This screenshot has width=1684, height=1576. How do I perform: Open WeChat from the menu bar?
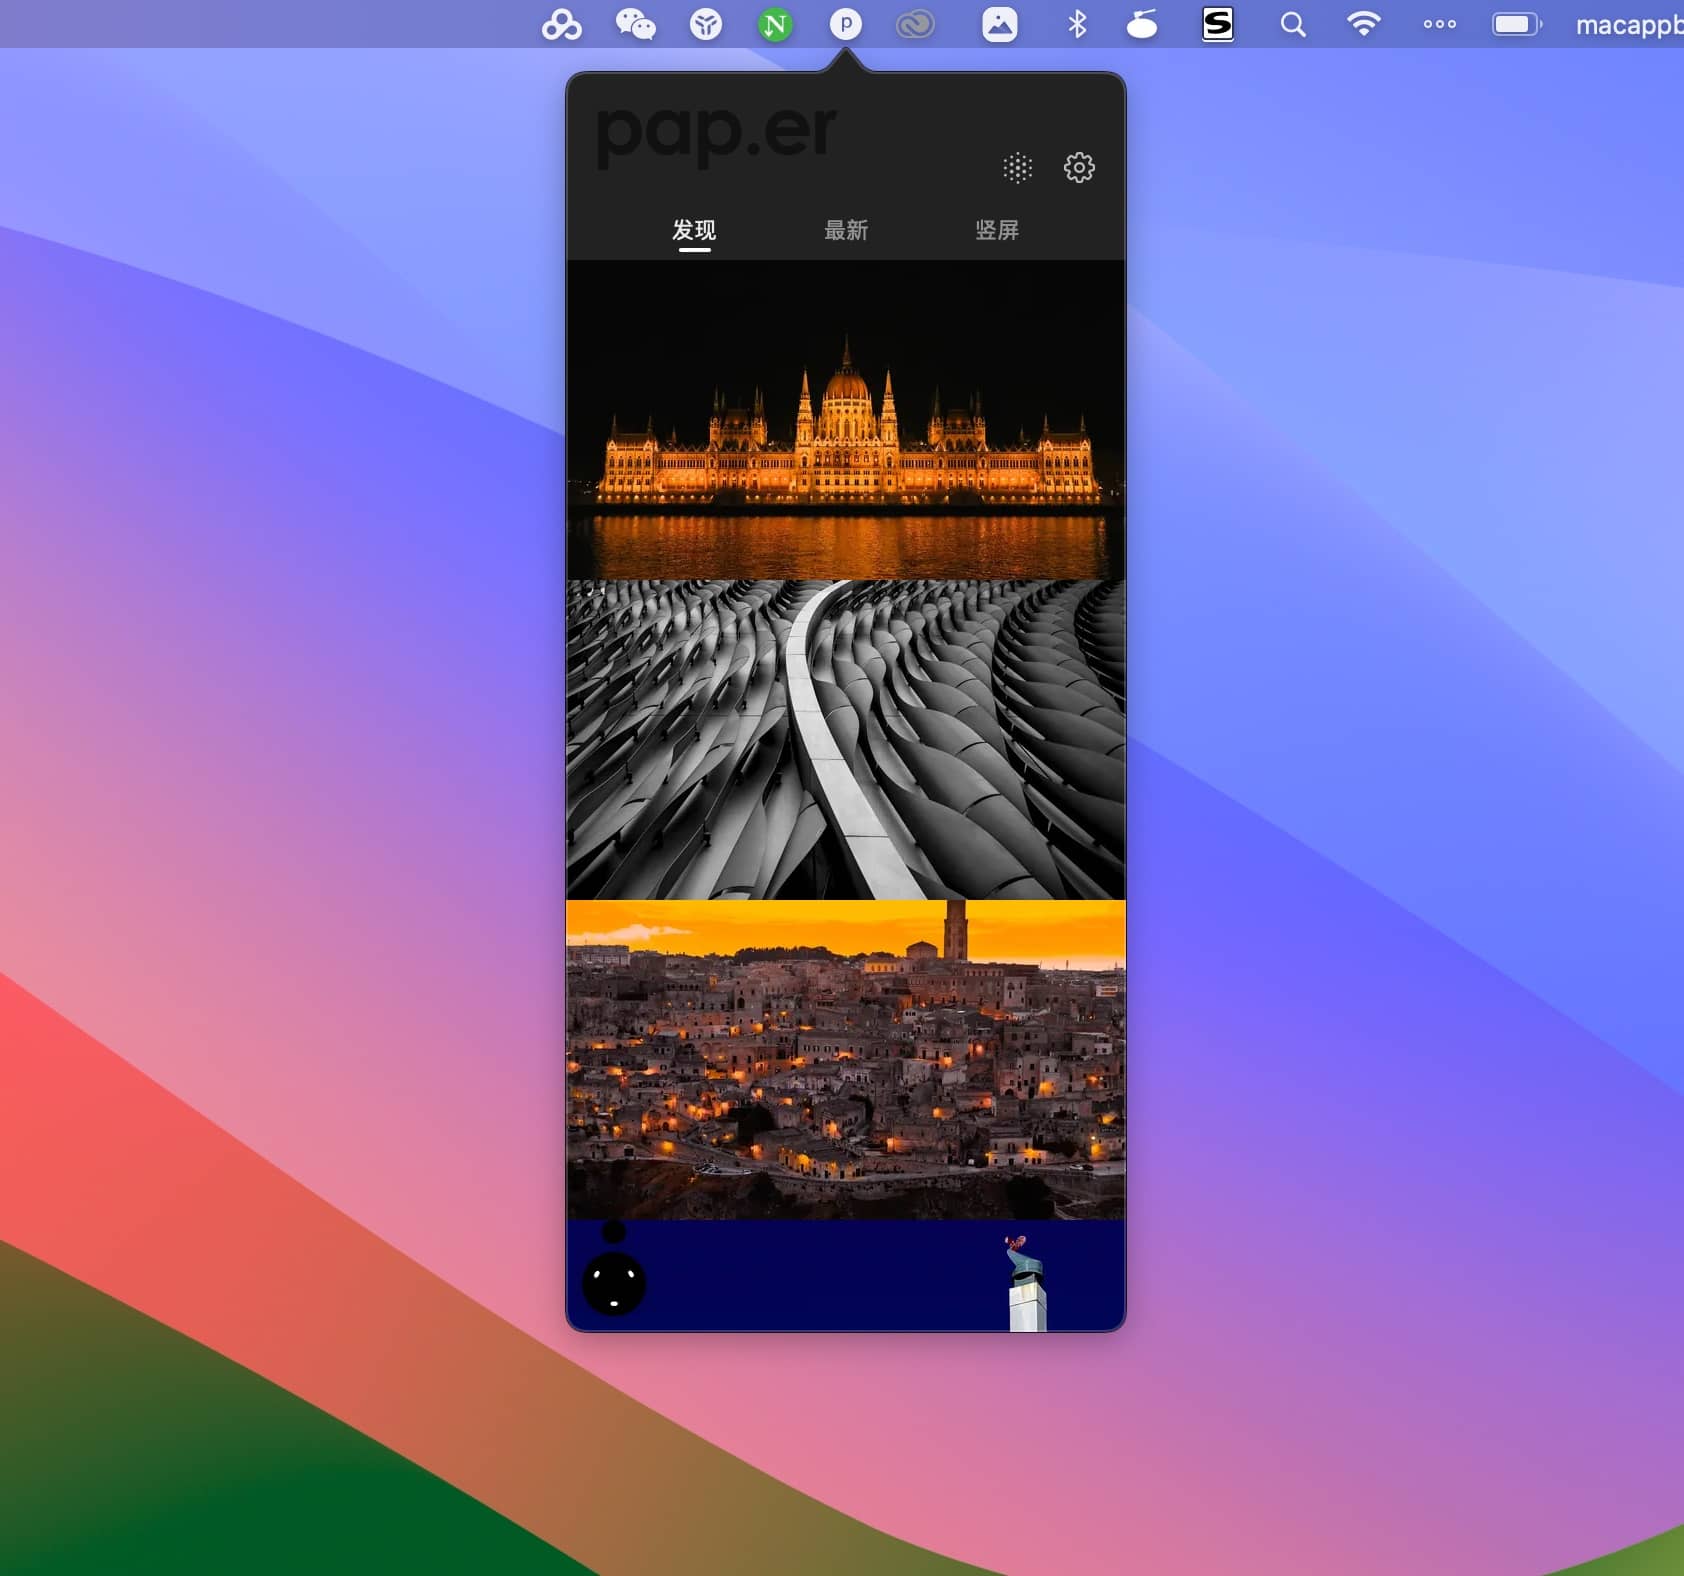click(635, 24)
